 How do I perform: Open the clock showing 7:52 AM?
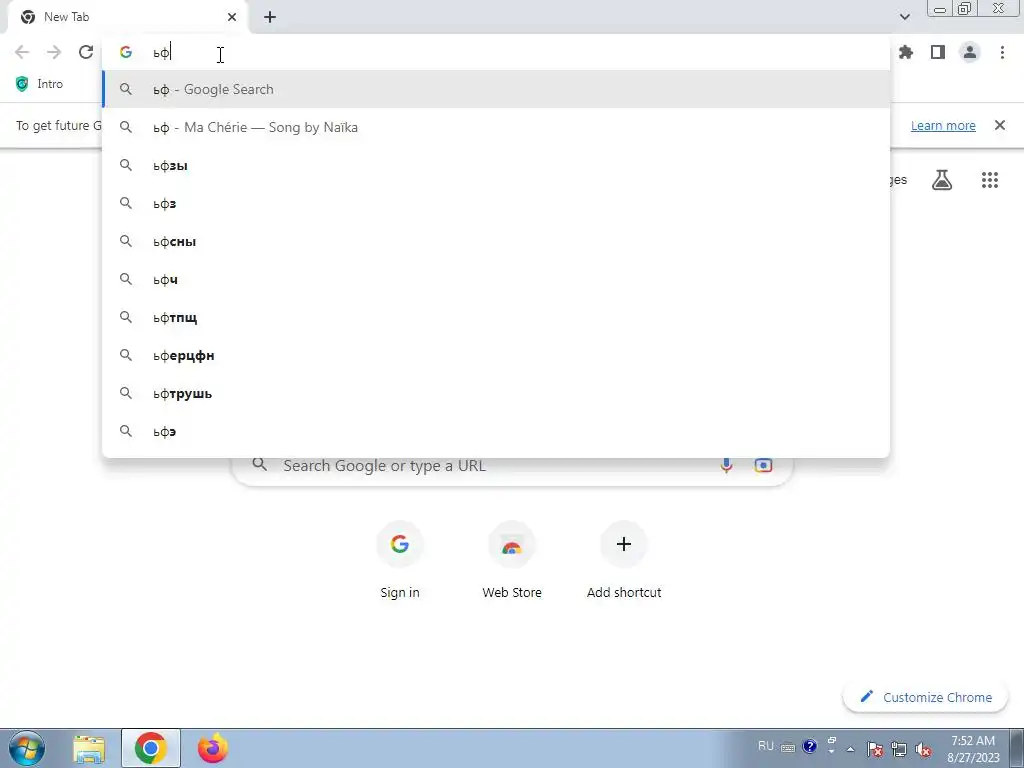pyautogui.click(x=973, y=749)
